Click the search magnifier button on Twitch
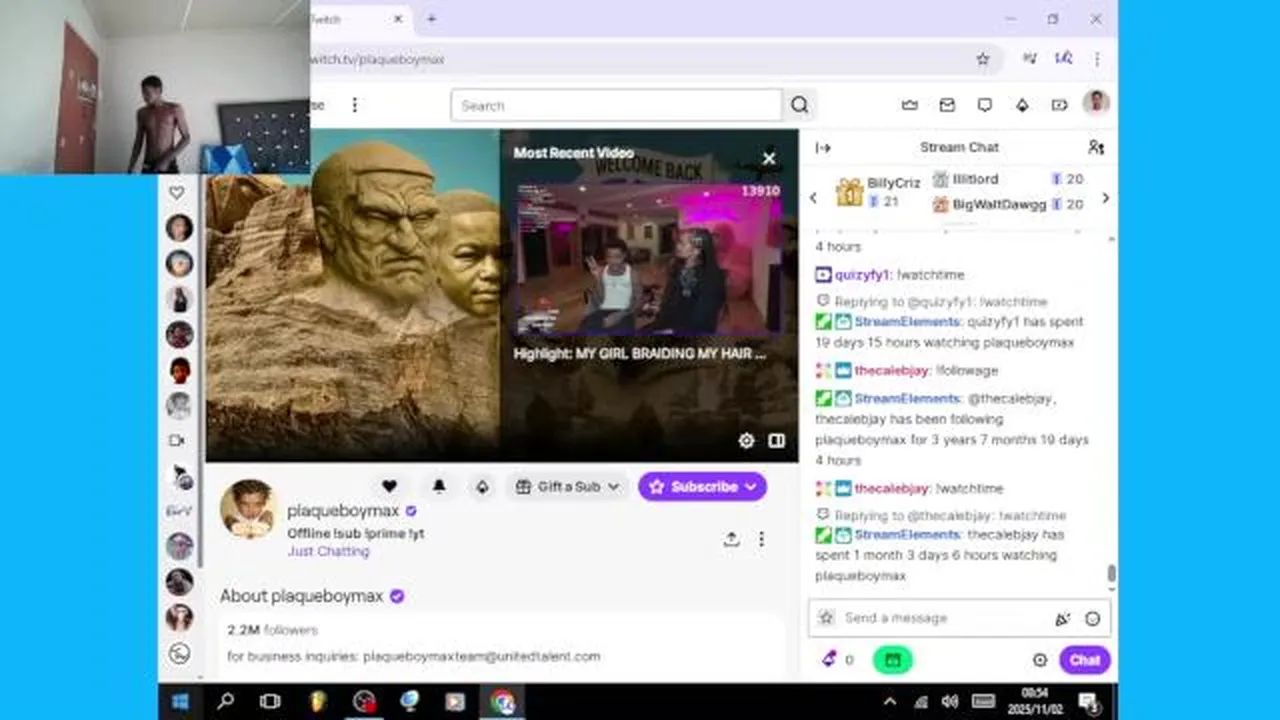 pyautogui.click(x=800, y=105)
